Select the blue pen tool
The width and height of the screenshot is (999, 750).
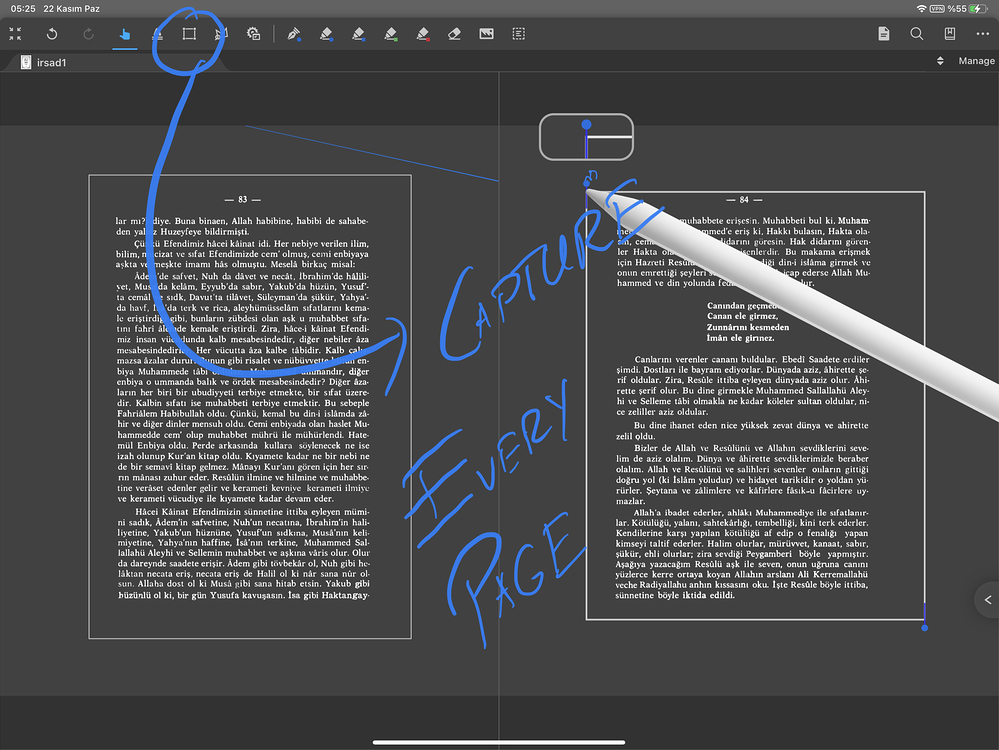point(294,34)
